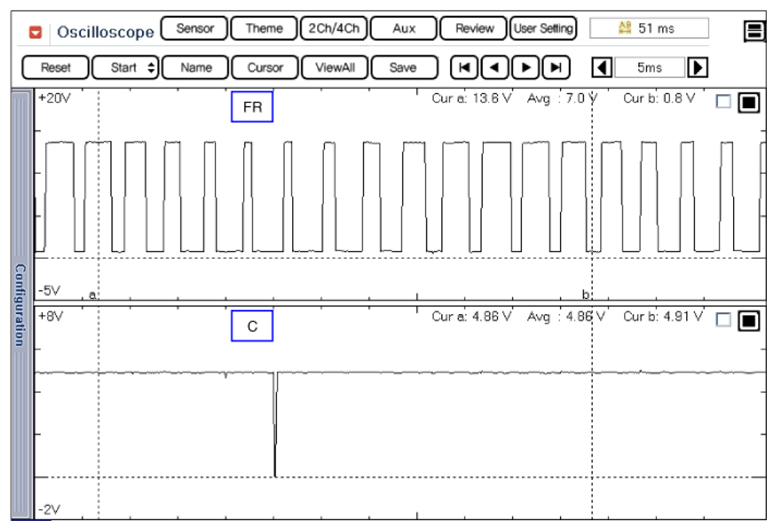Screen dimensions: 776x530
Task: Open the Start dropdown button
Action: pos(125,68)
